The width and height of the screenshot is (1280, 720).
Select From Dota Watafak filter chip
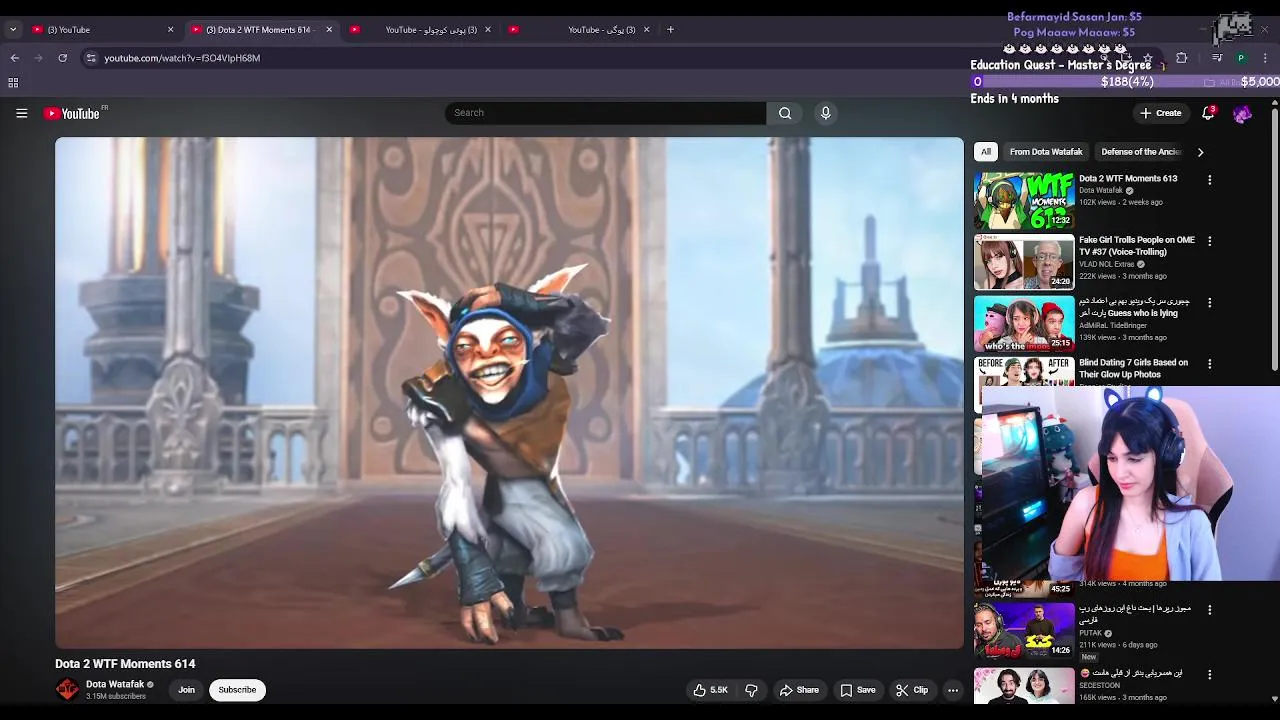1046,152
